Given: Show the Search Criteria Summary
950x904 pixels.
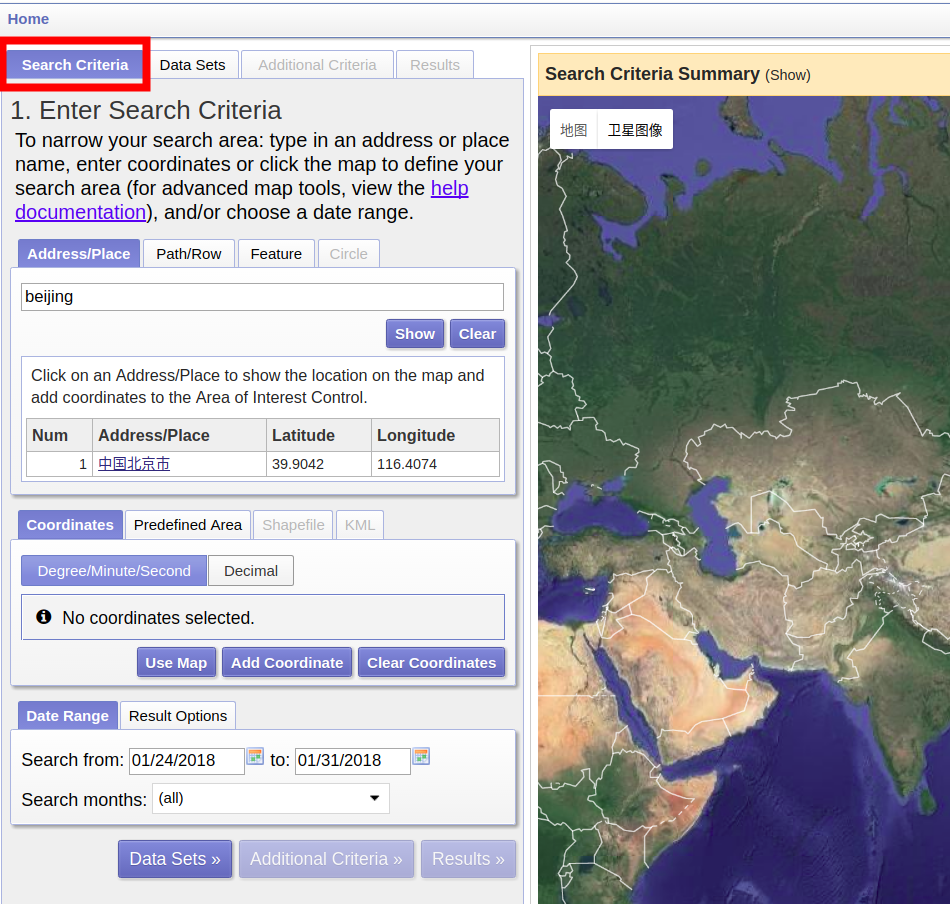Looking at the screenshot, I should [787, 75].
